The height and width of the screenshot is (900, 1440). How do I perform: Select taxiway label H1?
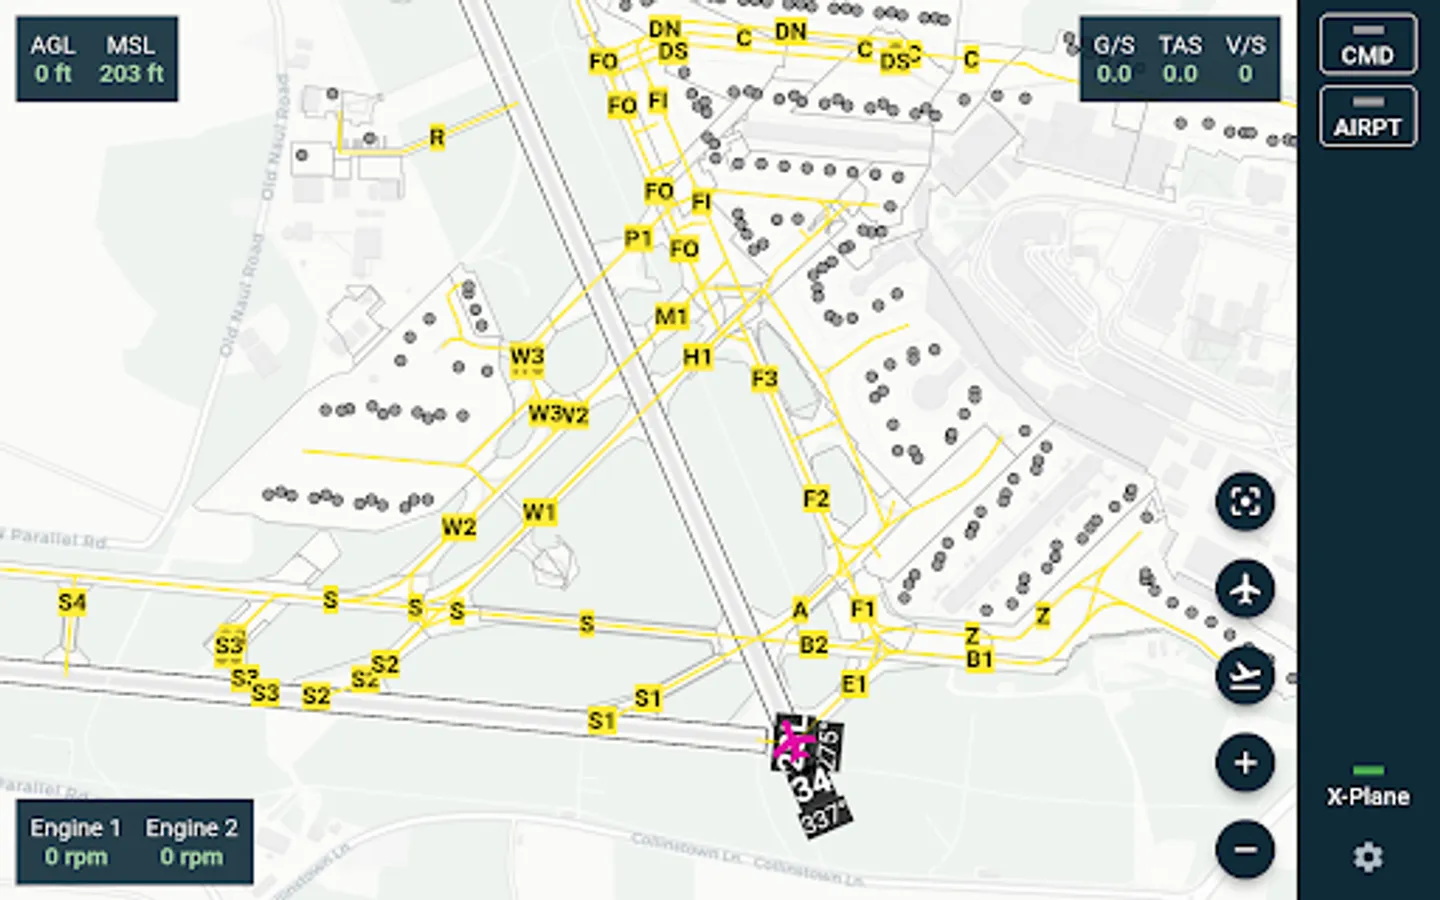click(697, 356)
